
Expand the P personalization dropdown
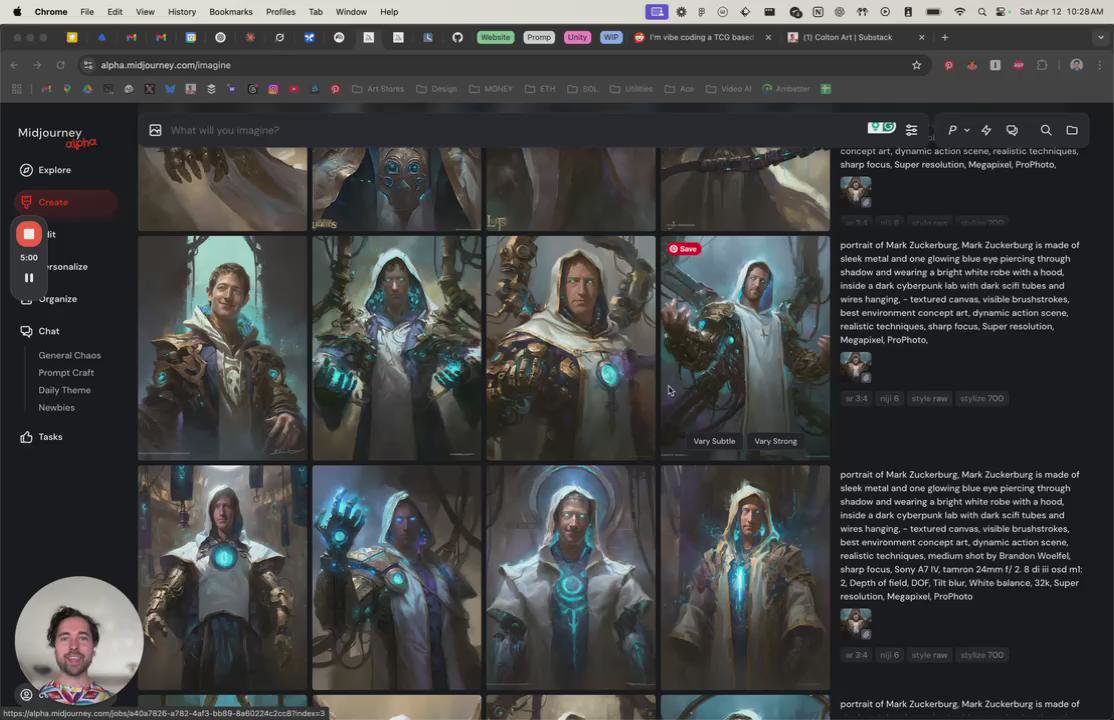(x=958, y=130)
